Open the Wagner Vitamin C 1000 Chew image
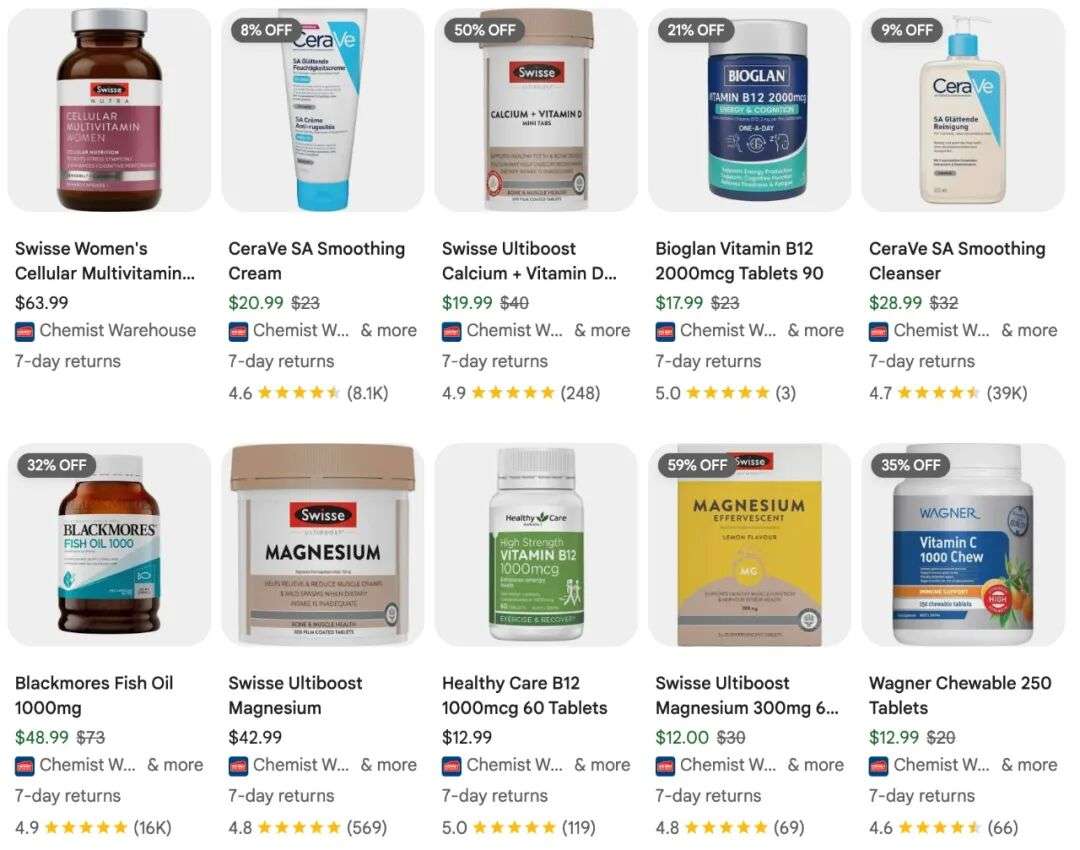The height and width of the screenshot is (850, 1080). (963, 545)
